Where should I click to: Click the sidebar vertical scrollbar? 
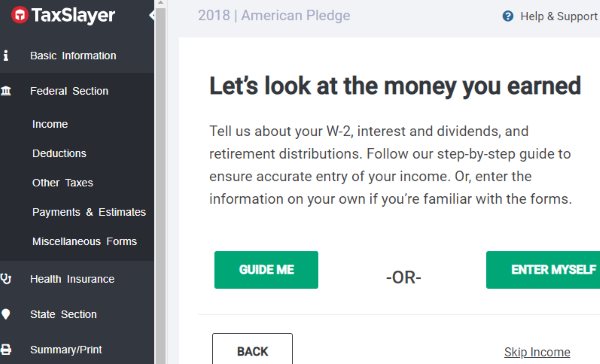(x=161, y=182)
